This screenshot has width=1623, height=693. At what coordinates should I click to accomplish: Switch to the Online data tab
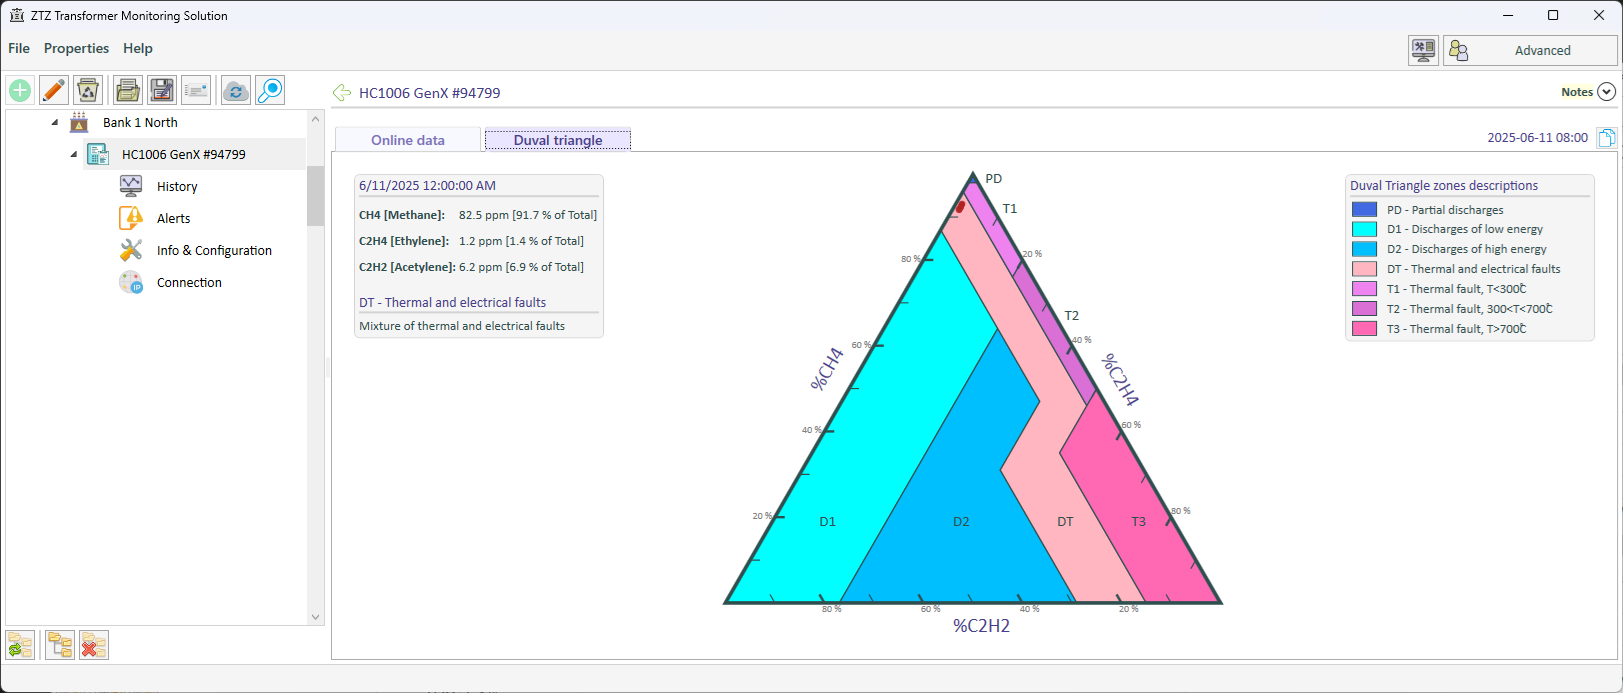[407, 140]
